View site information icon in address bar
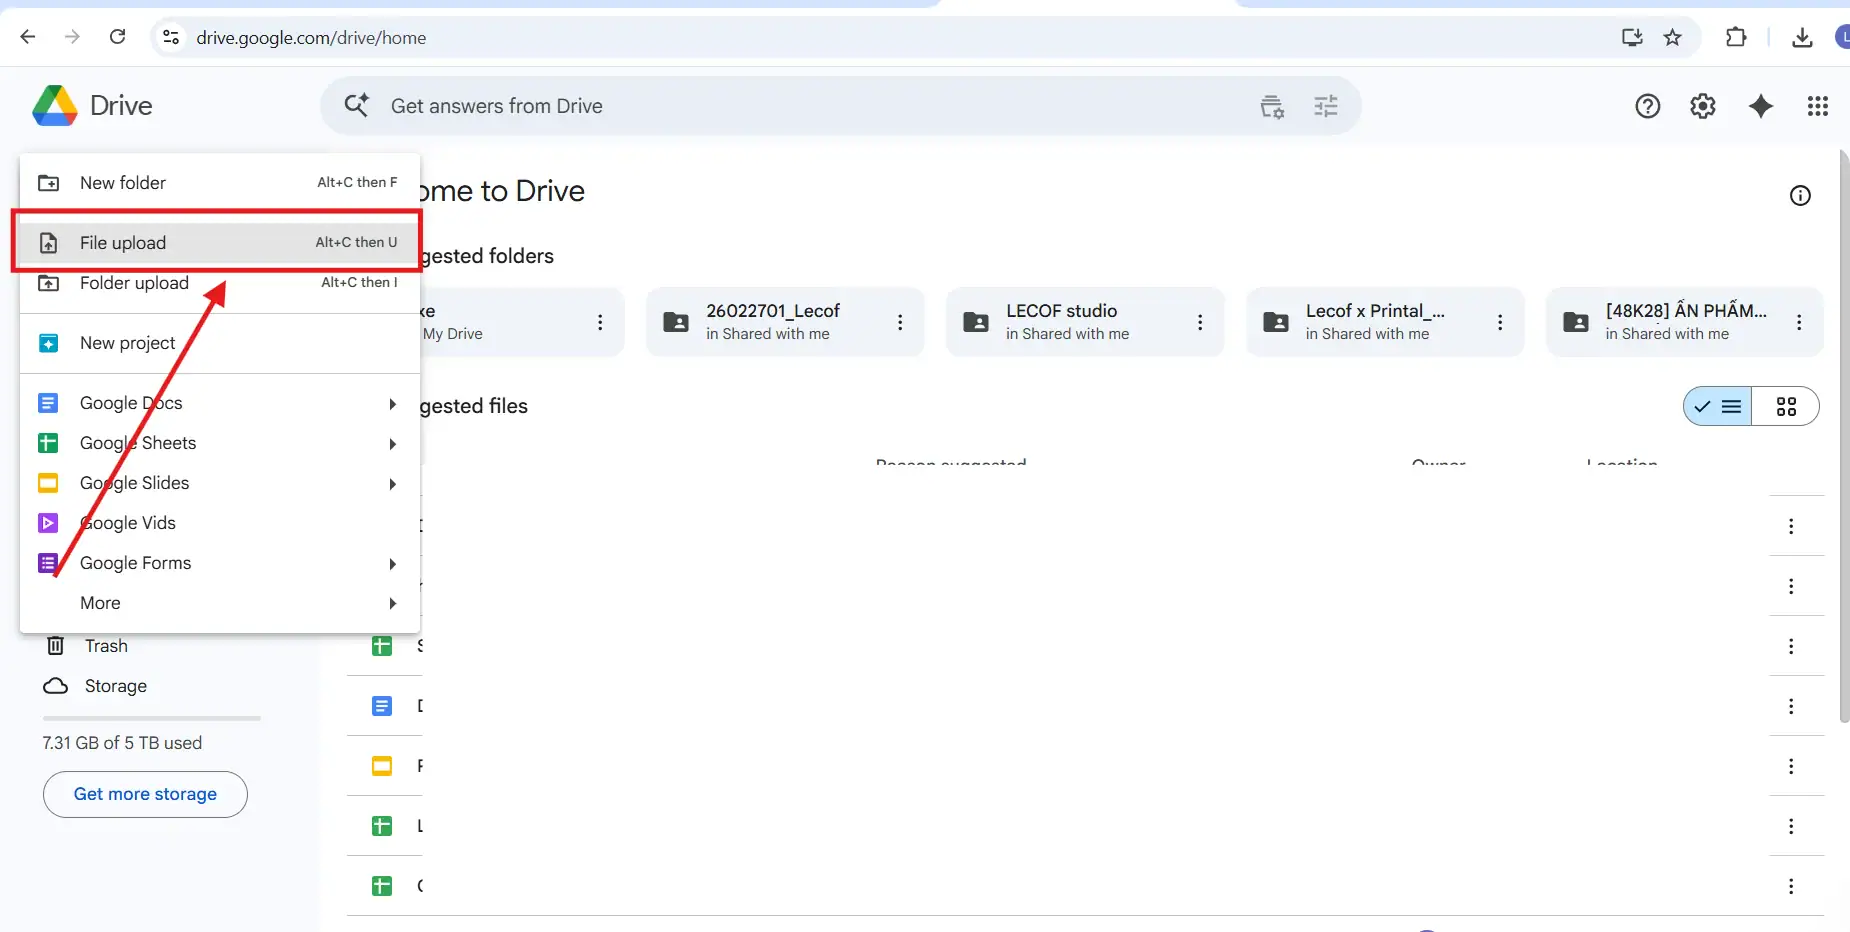Viewport: 1850px width, 932px height. 171,37
